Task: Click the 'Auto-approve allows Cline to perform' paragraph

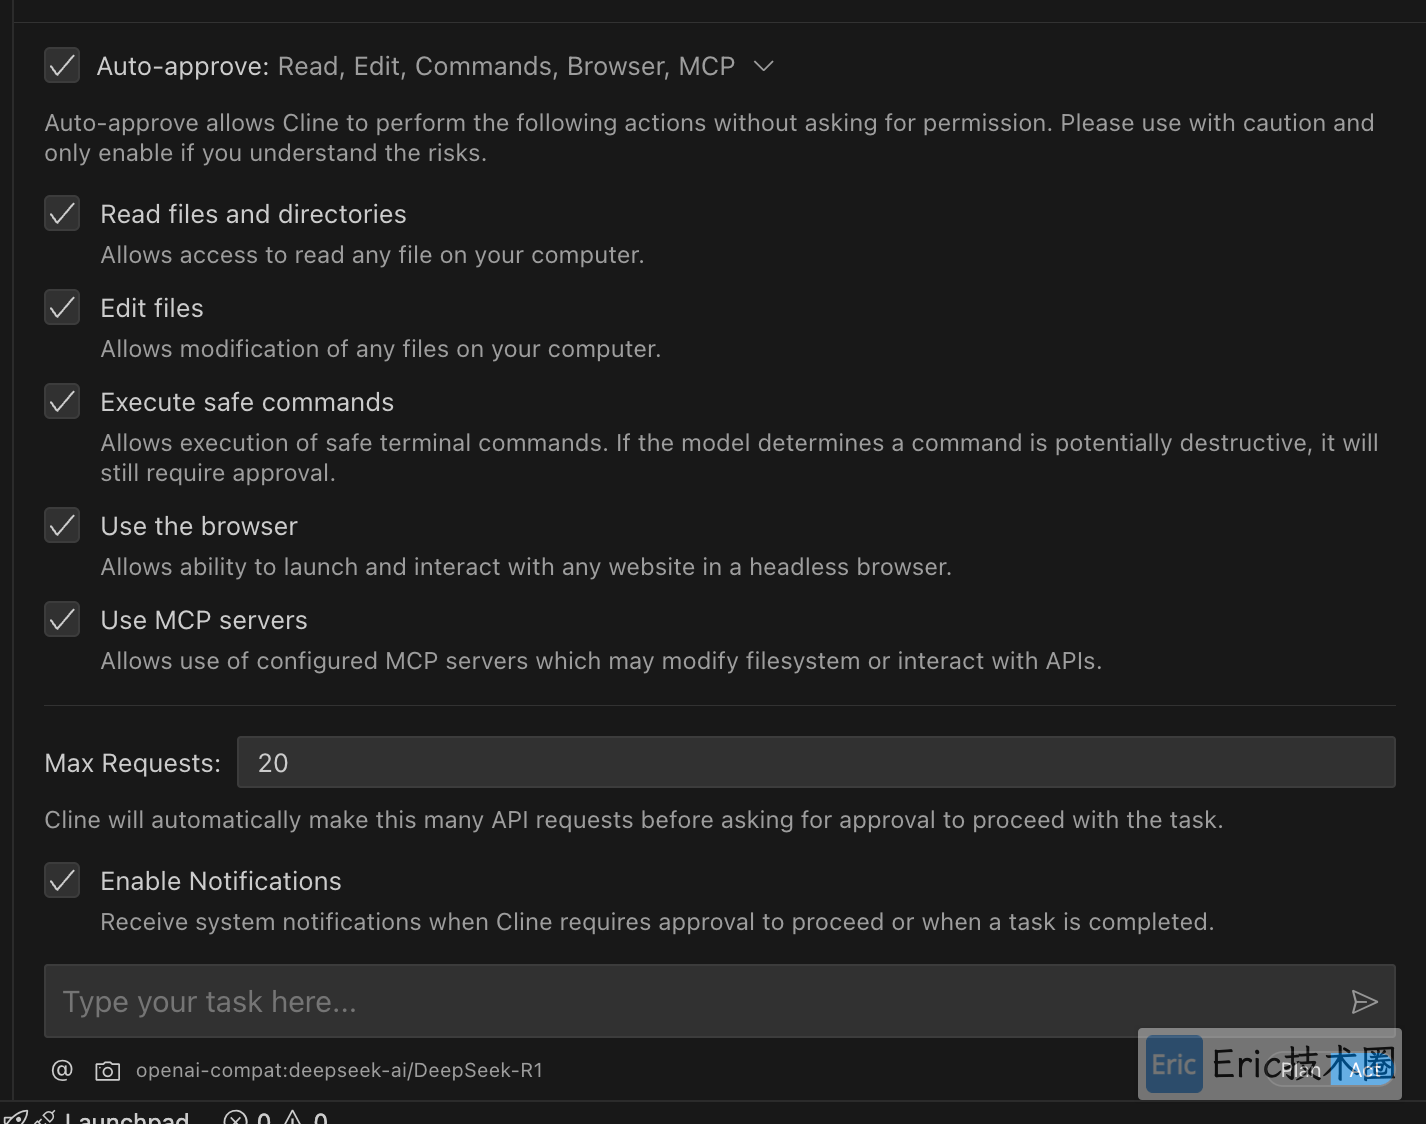Action: [709, 138]
